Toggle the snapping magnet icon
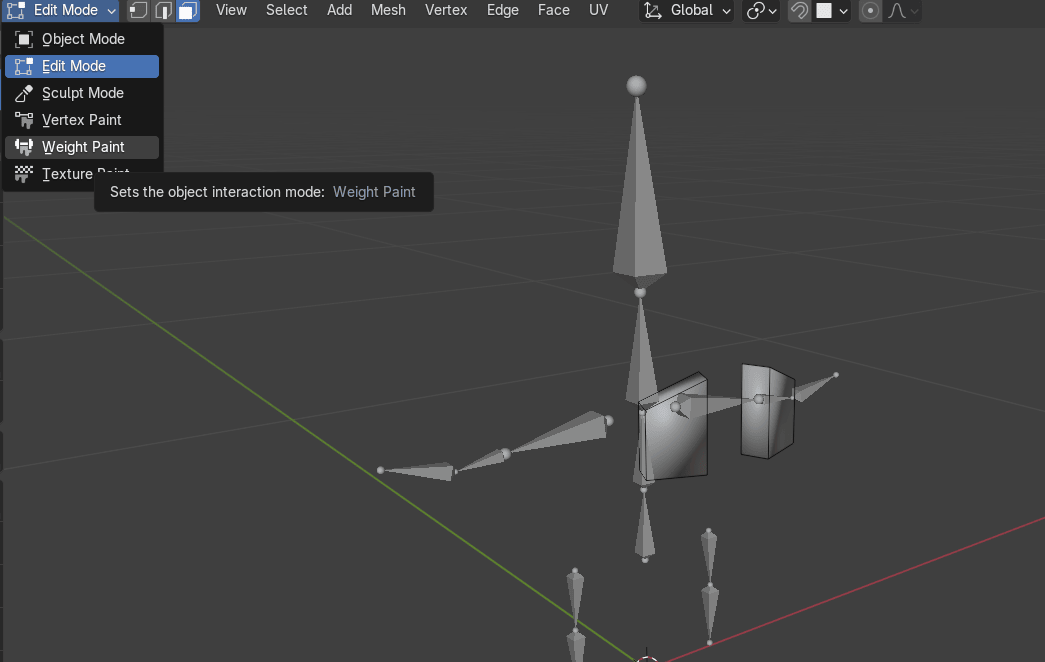This screenshot has width=1045, height=662. [x=799, y=11]
